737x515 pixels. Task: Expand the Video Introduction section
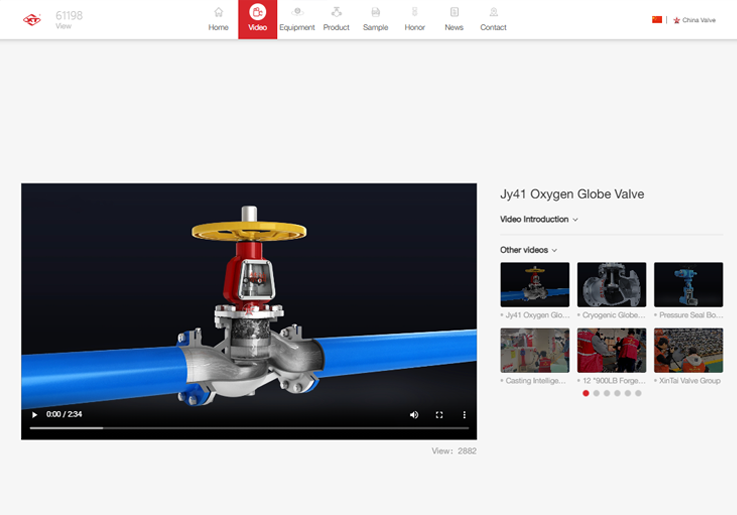(538, 219)
